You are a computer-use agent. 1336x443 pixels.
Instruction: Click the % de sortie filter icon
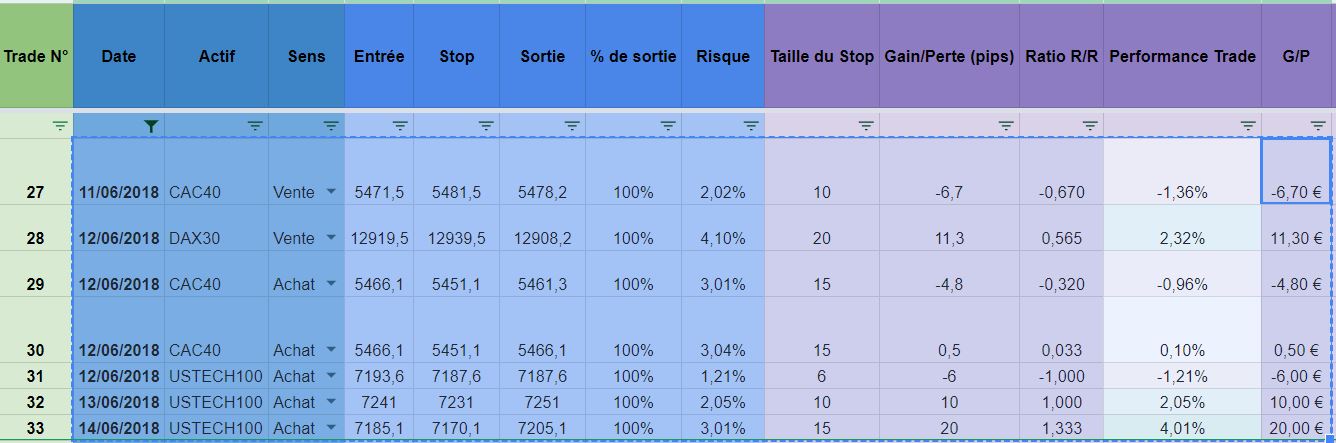click(668, 126)
